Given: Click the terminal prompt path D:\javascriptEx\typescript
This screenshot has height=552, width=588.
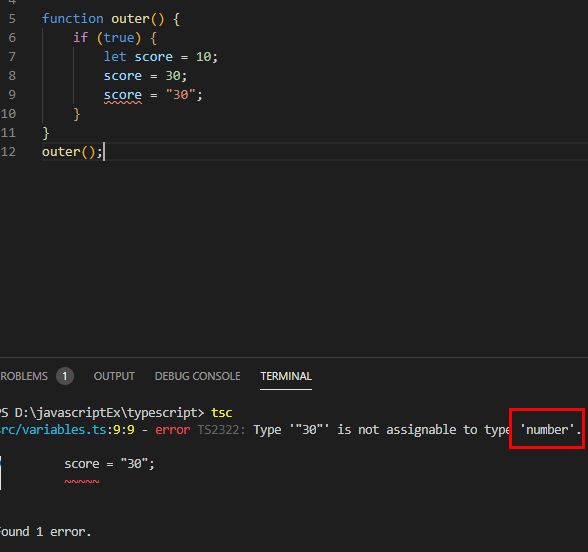Looking at the screenshot, I should point(106,412).
